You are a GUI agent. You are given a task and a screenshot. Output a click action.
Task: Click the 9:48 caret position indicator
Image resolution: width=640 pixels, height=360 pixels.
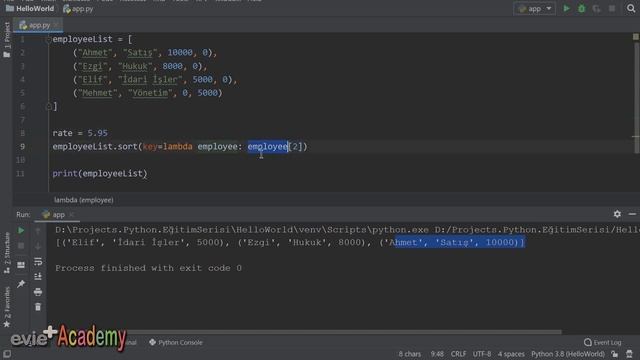pos(437,354)
